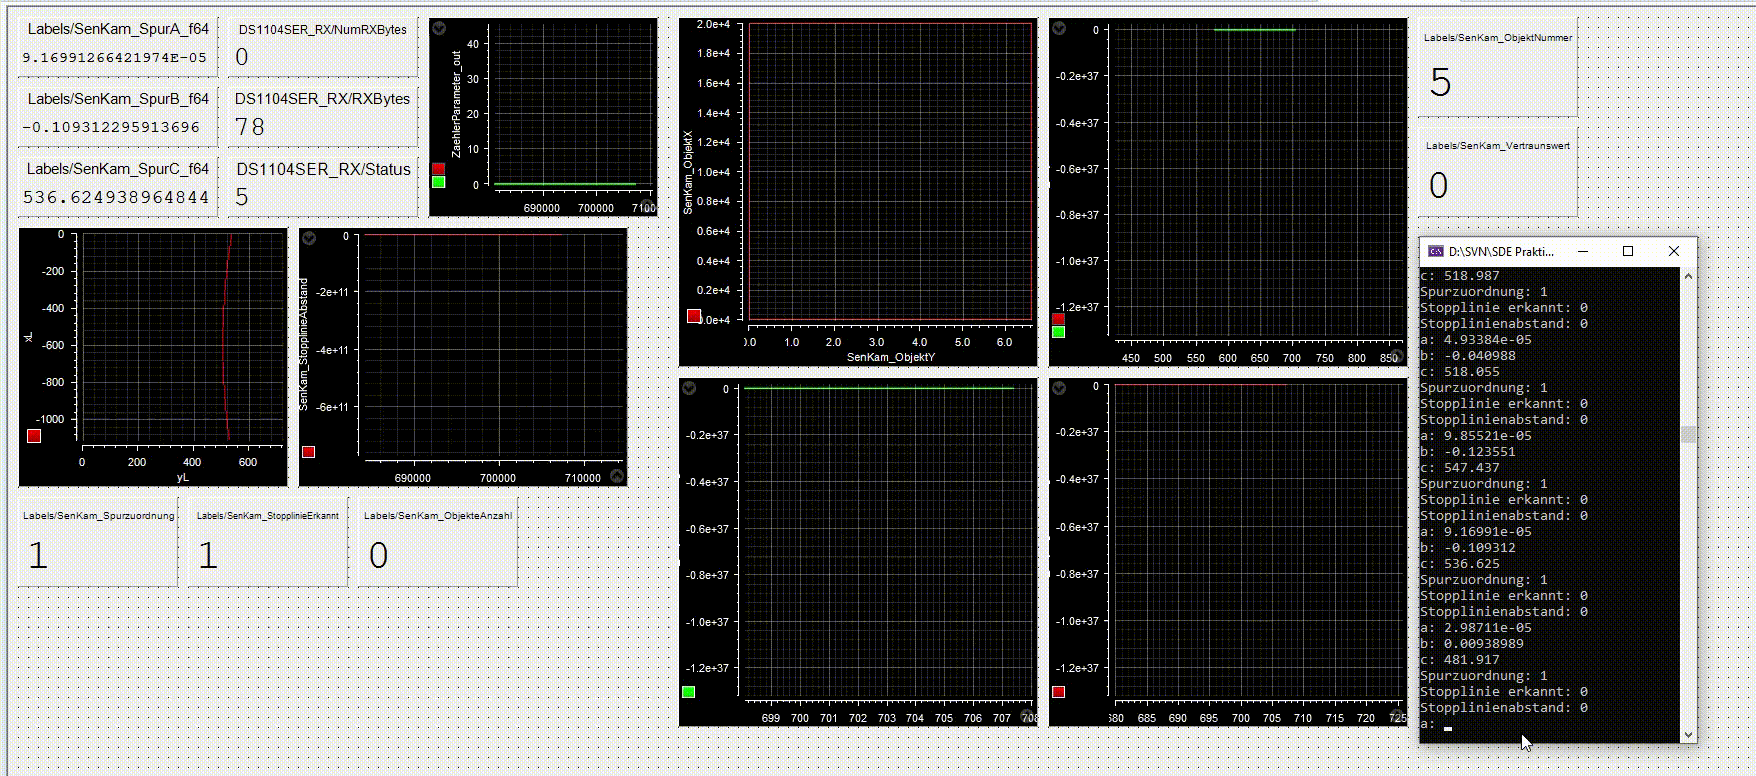Click console scrollbar down arrow

pyautogui.click(x=1688, y=735)
